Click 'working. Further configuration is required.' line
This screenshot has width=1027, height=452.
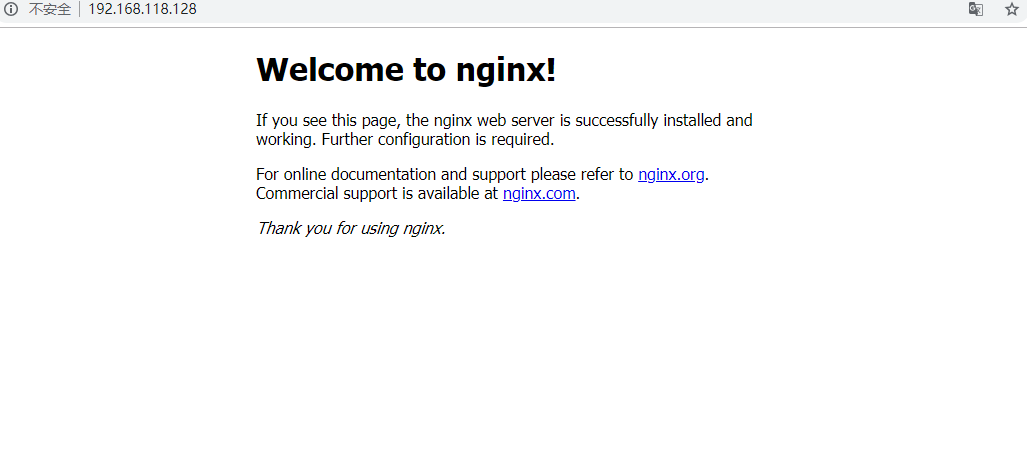point(405,140)
